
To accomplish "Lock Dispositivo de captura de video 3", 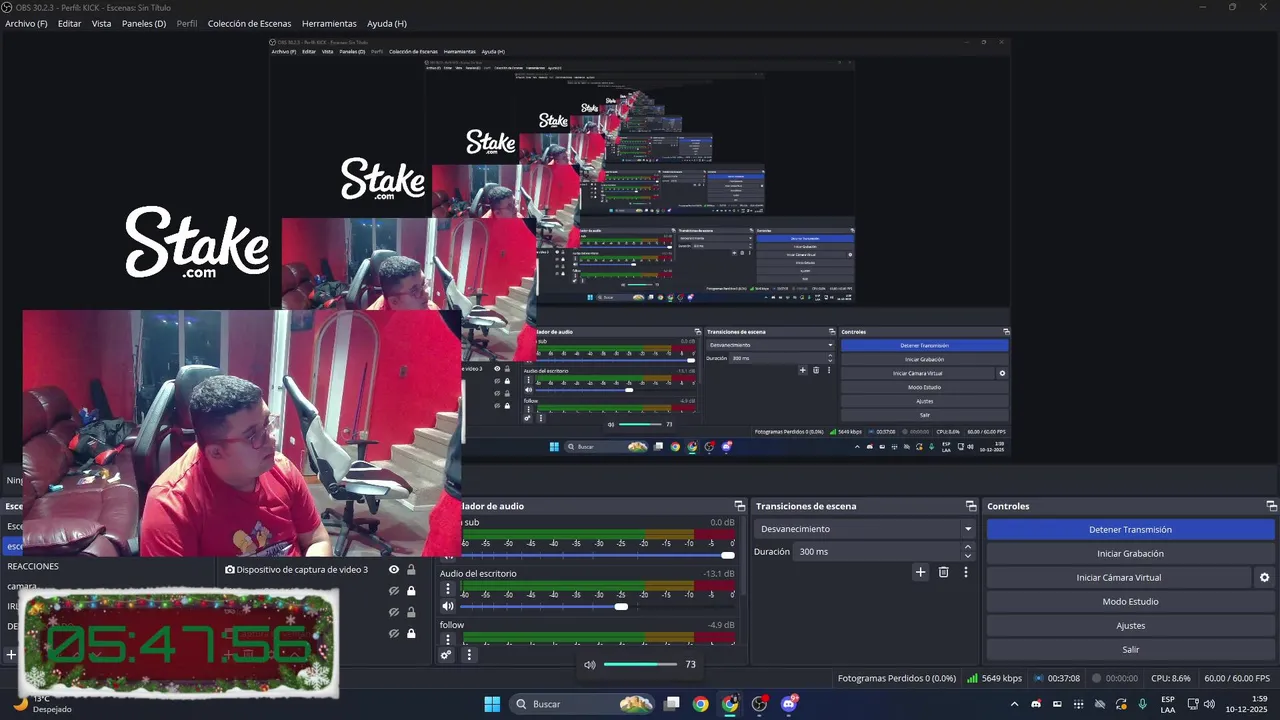I will [x=411, y=570].
